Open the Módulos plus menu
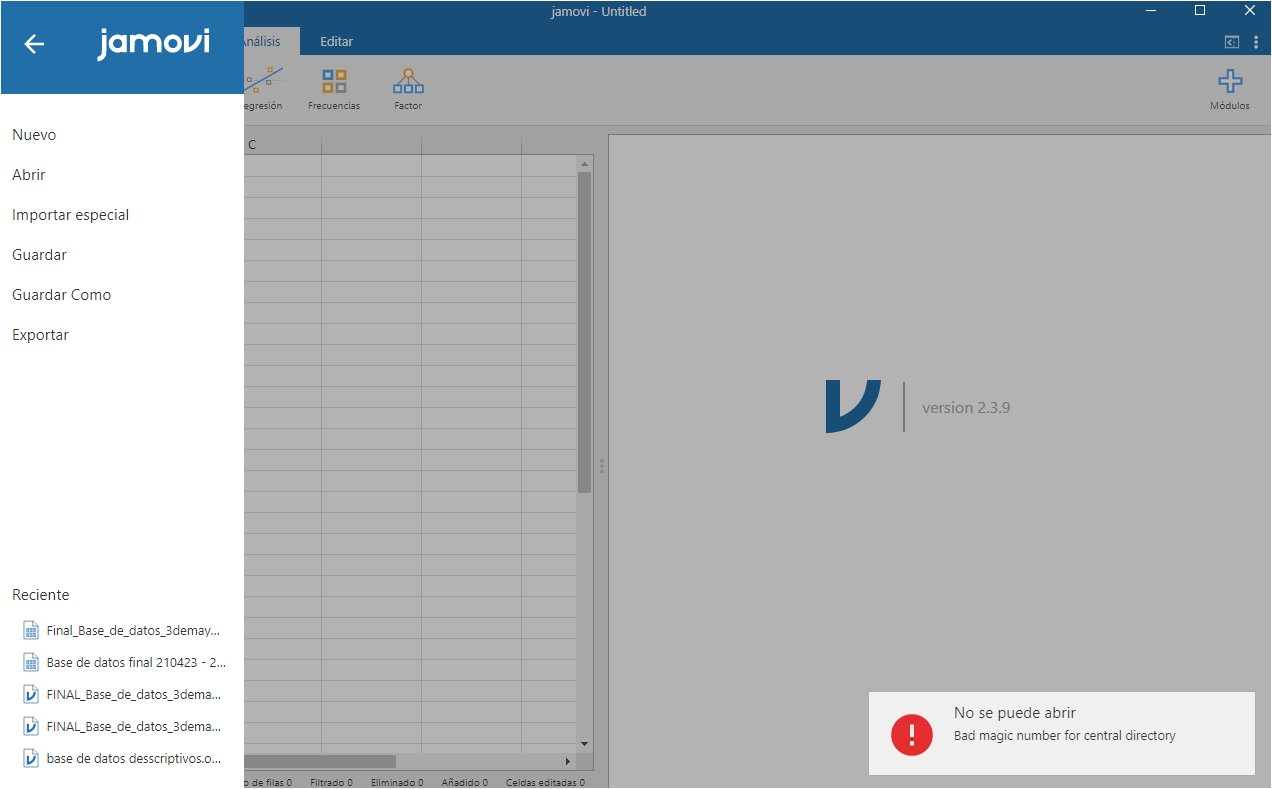 point(1230,89)
